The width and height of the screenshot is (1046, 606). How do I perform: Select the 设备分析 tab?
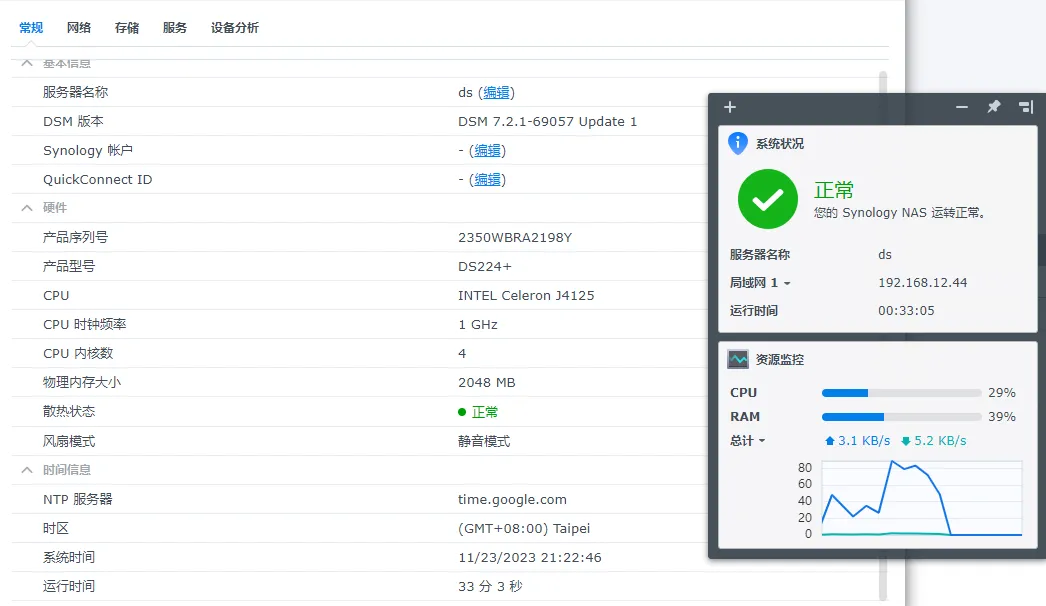click(235, 28)
